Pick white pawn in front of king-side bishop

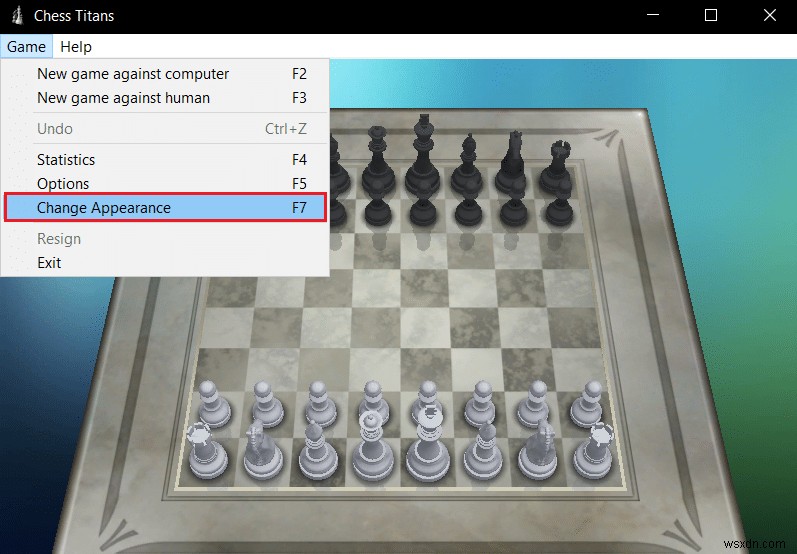point(480,405)
